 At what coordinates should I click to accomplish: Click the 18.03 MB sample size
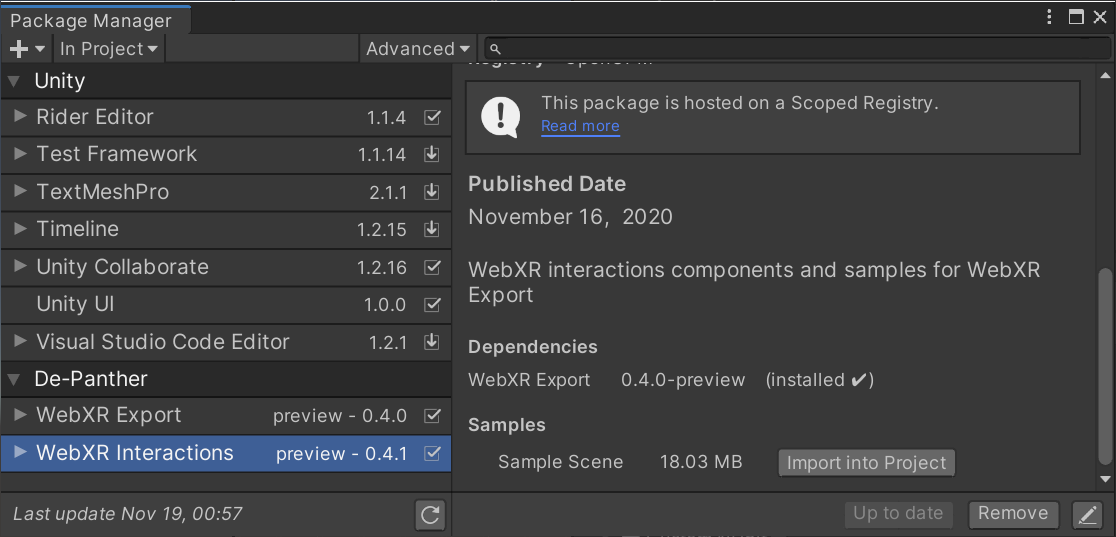[701, 462]
